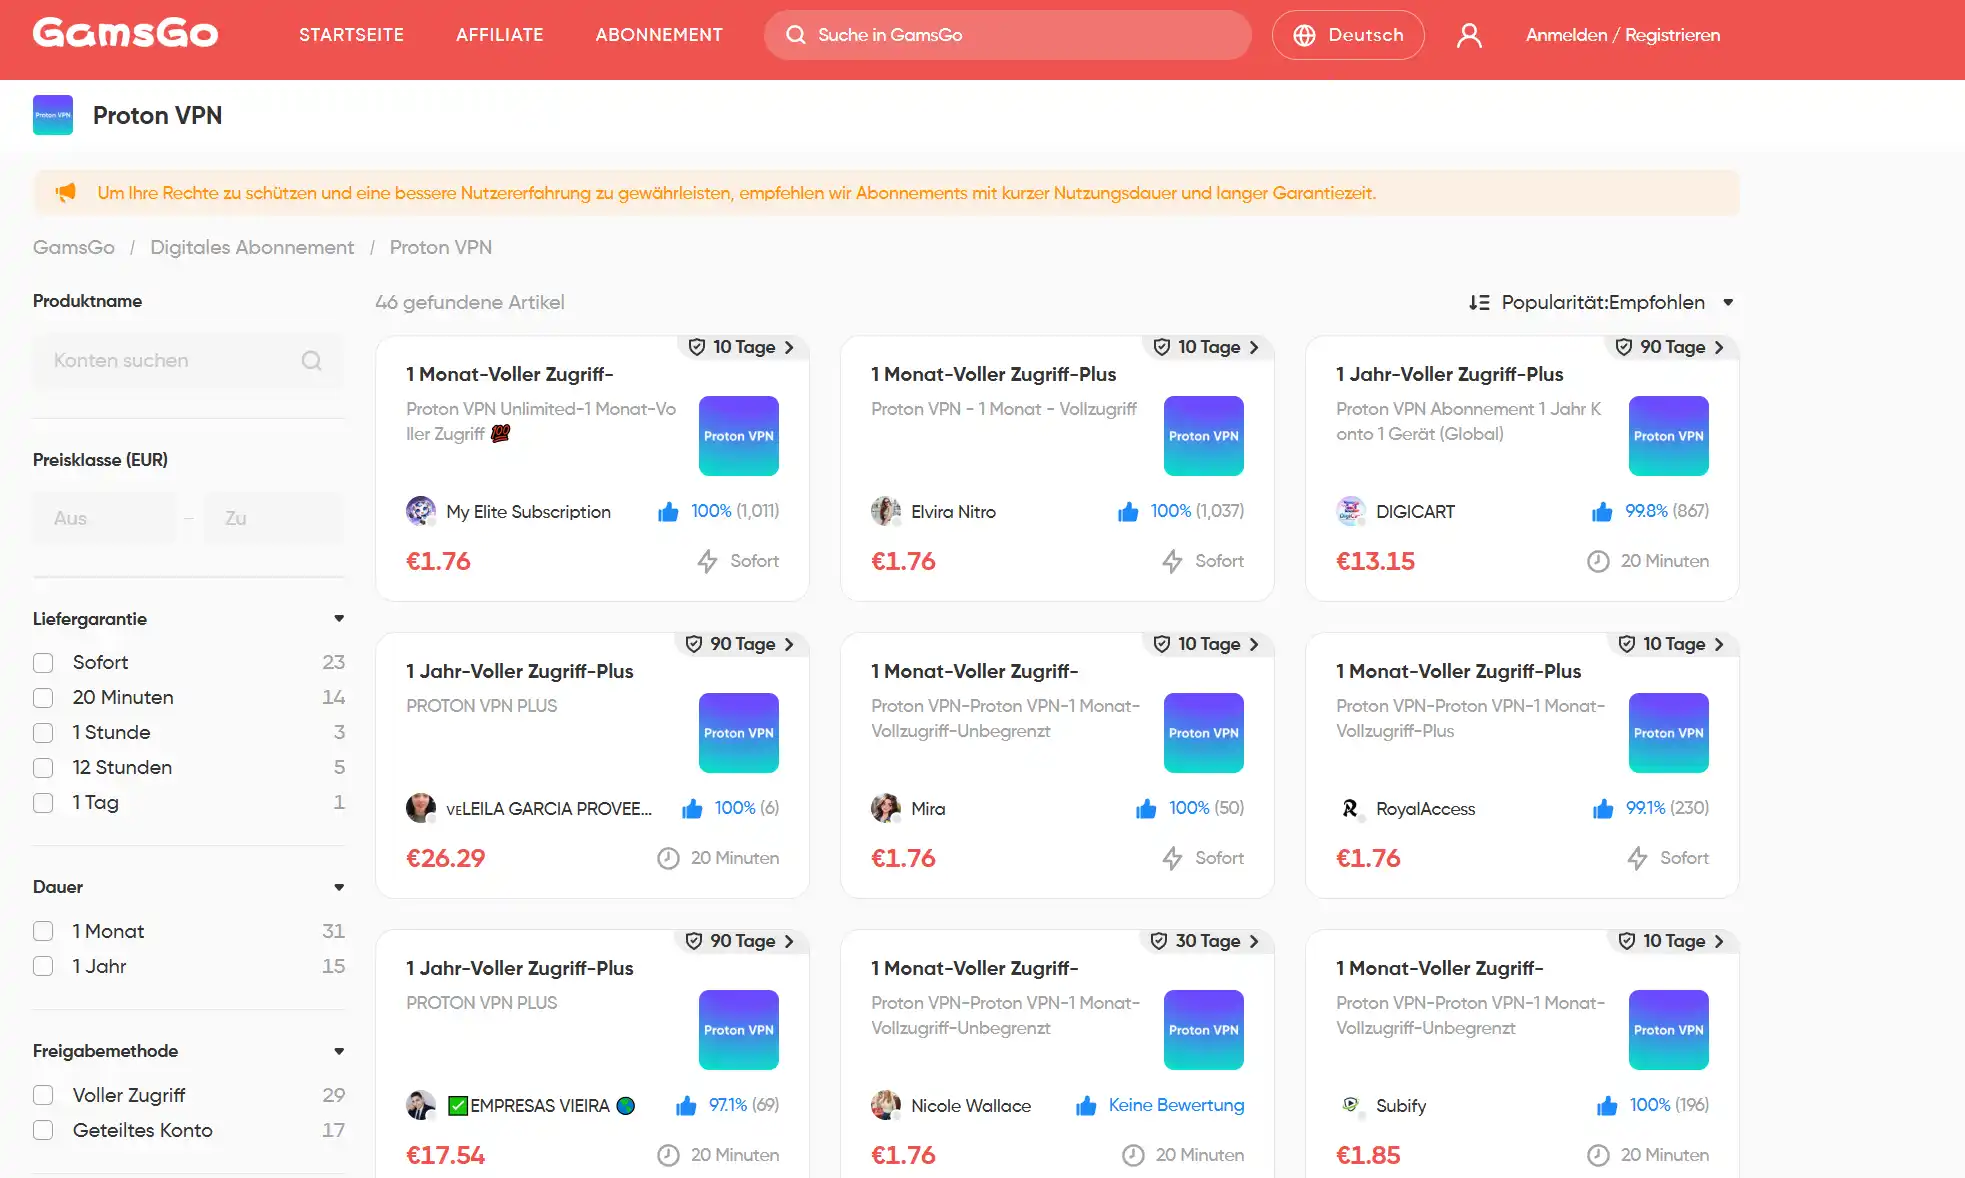This screenshot has width=1965, height=1178.
Task: Click the seller avatar of My Elite Subscription
Action: coord(421,511)
